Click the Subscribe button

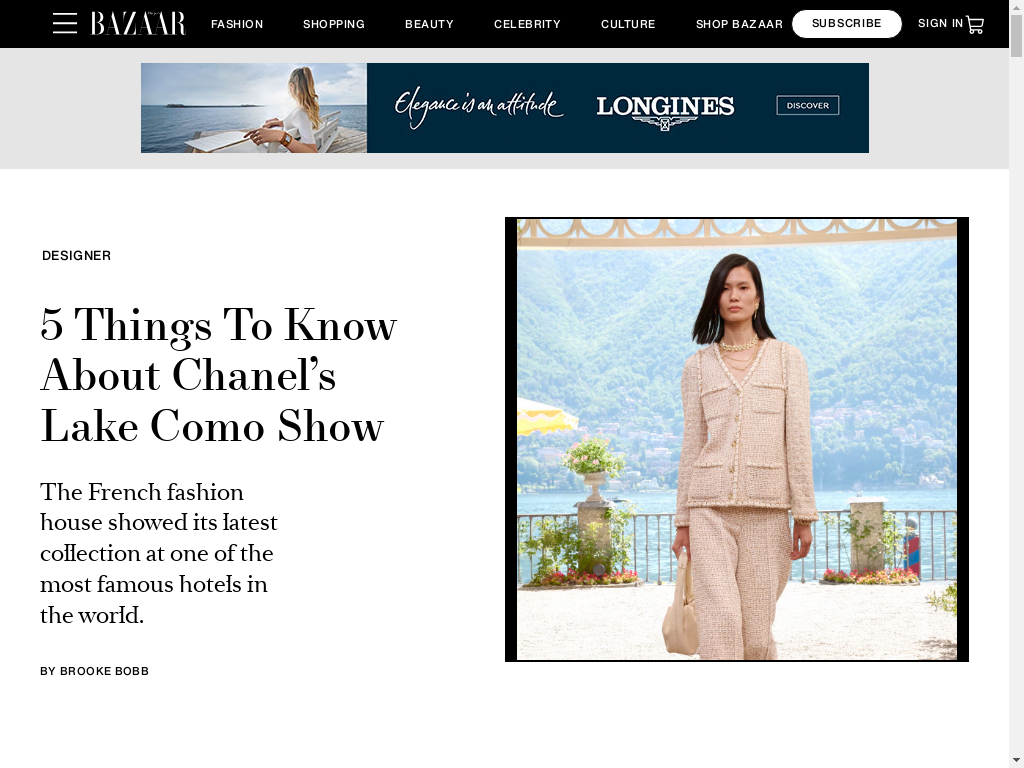[846, 24]
